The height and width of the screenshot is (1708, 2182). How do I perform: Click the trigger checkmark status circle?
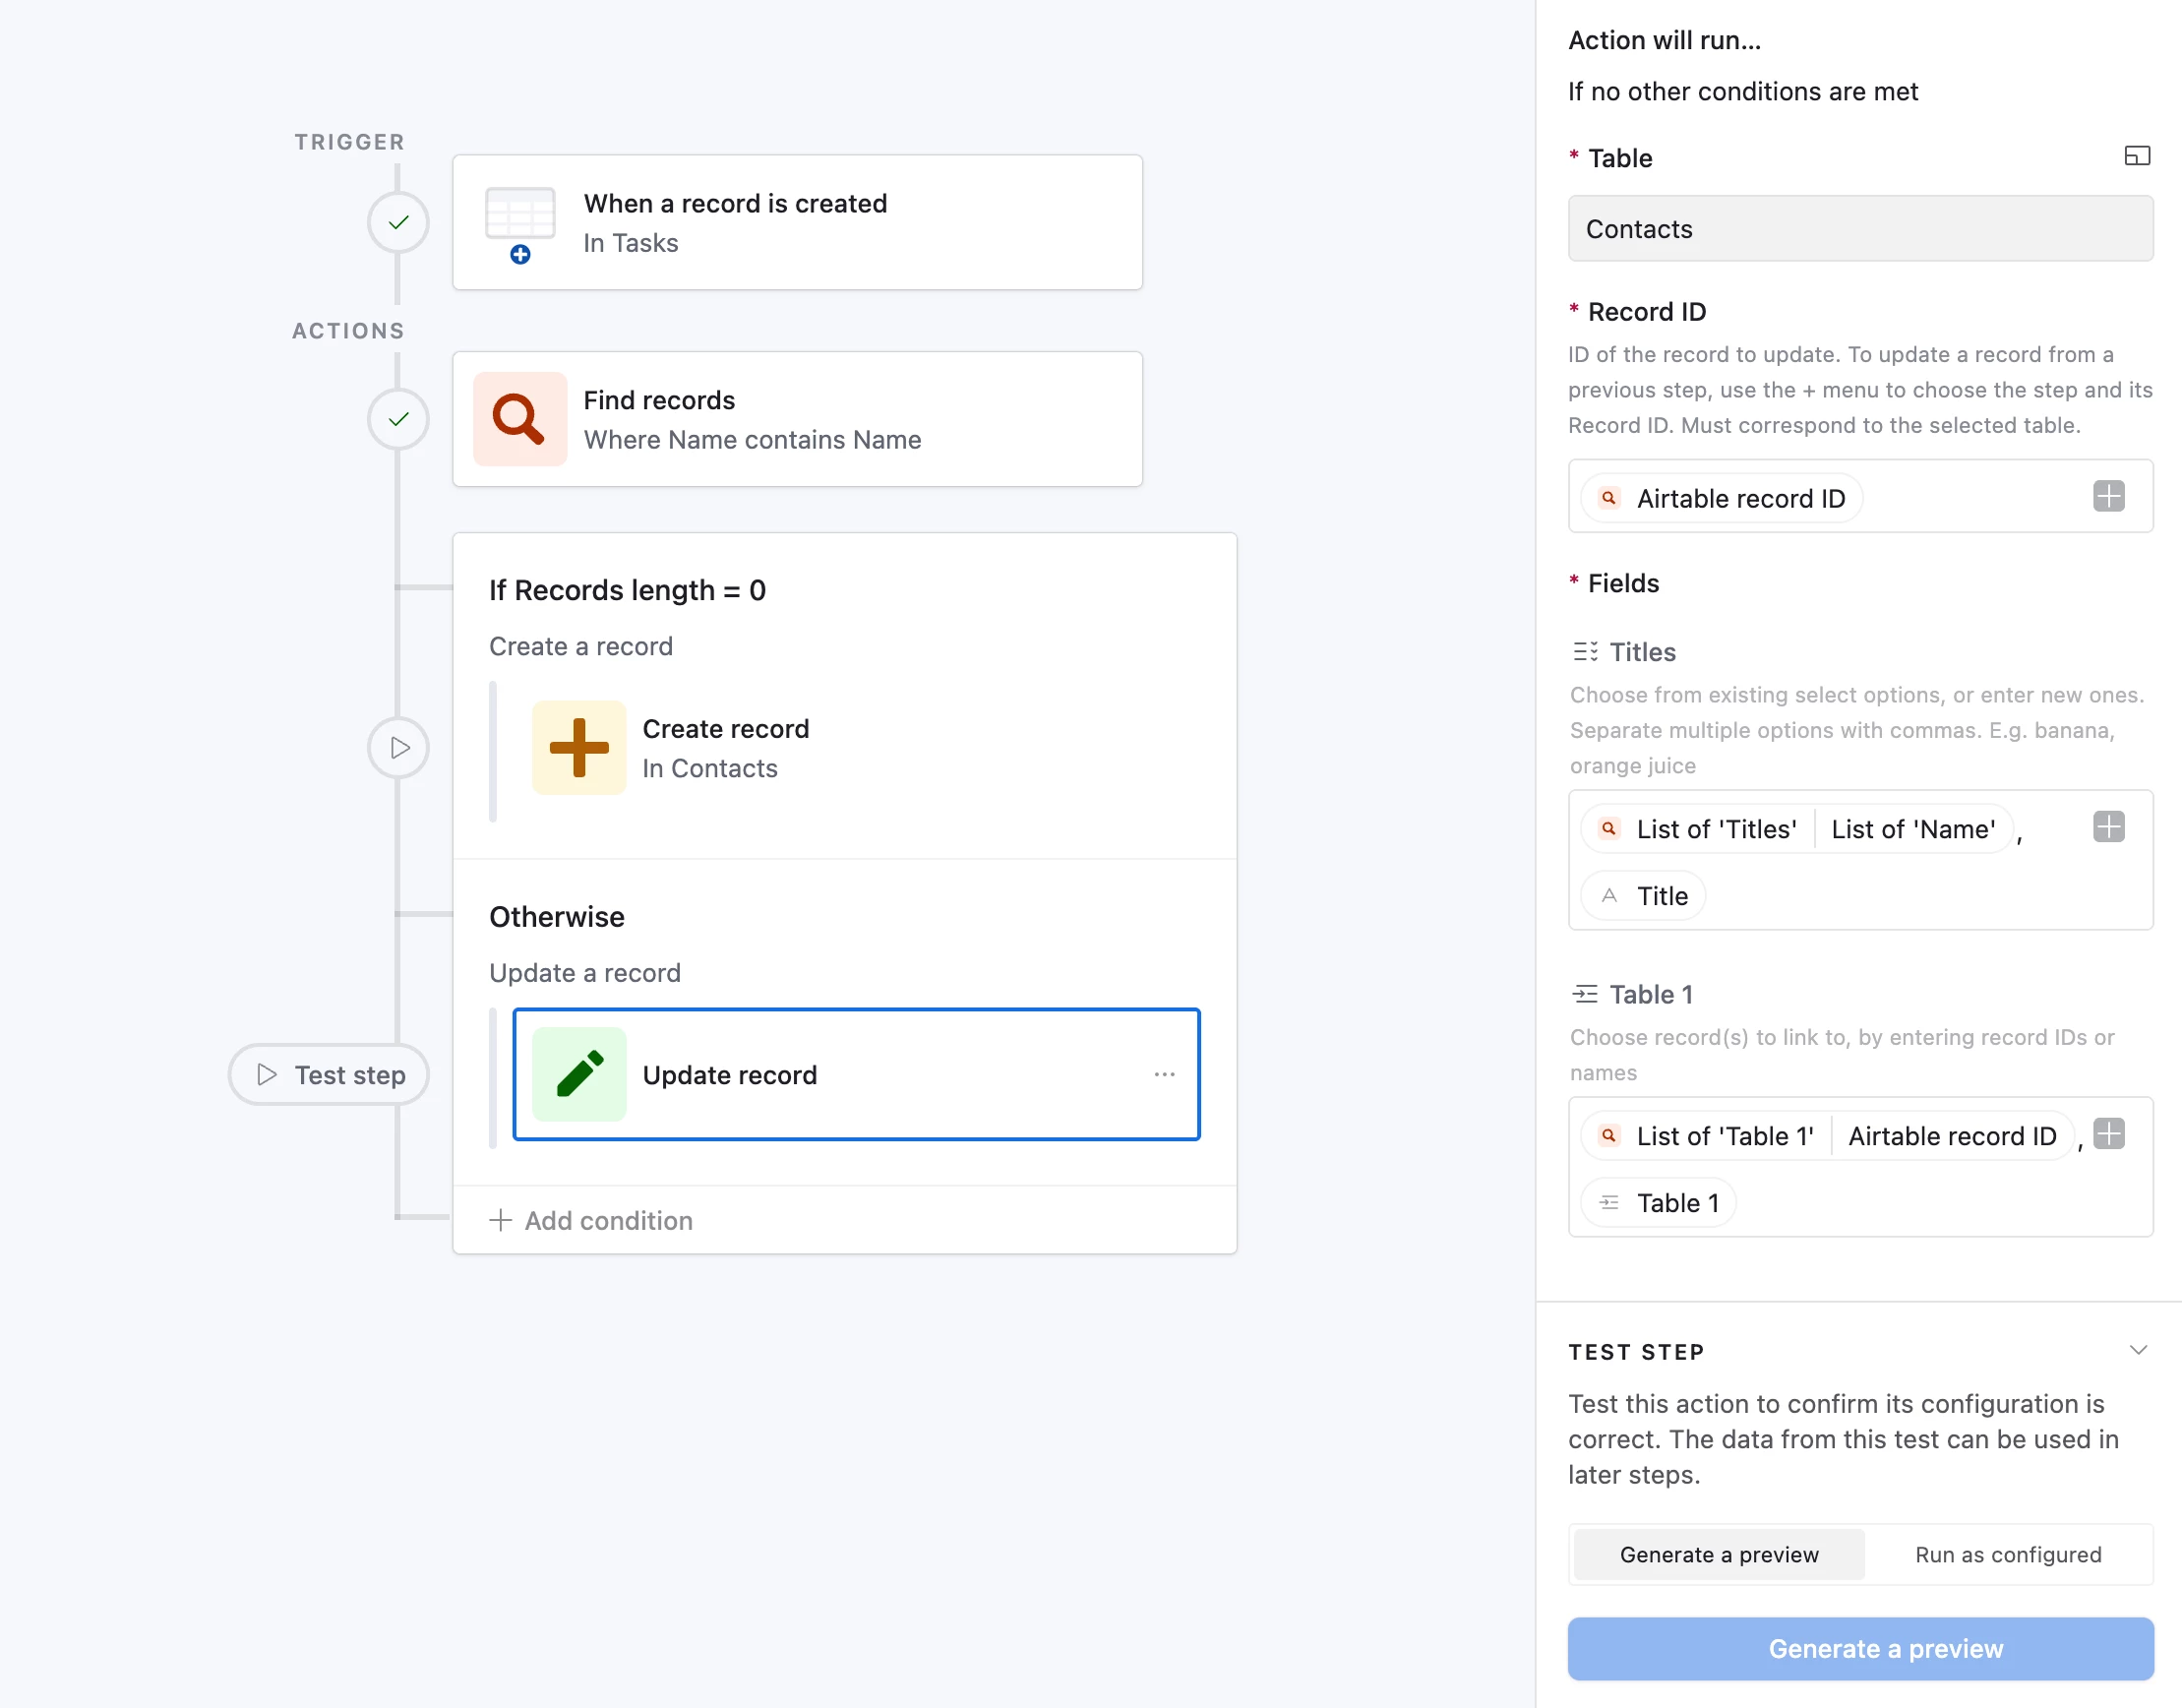[398, 222]
